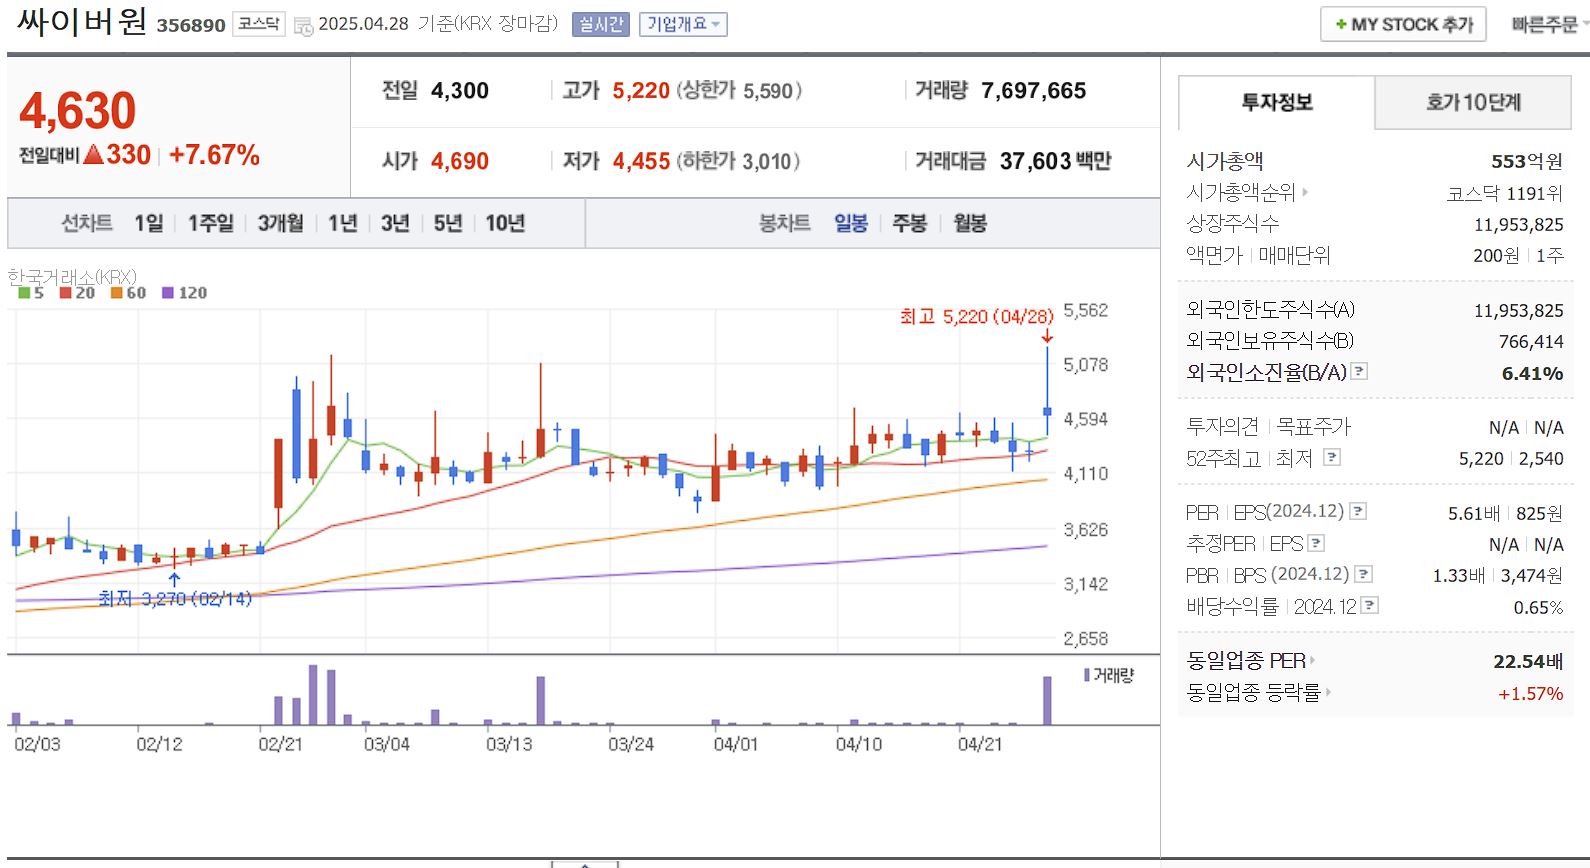Screen dimensions: 1590x868
Task: Select the 3개월 line chart period
Action: coord(280,223)
